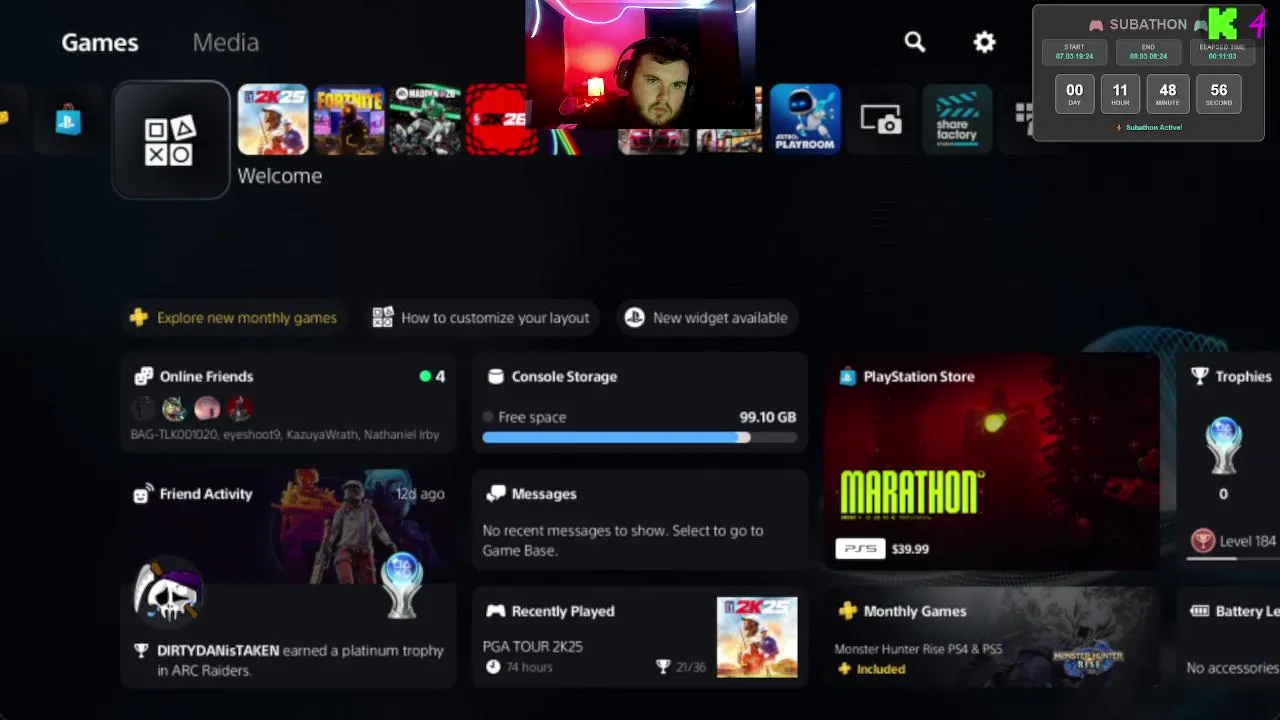Launch PGA Tour 2K25 from game row
Viewport: 1280px width, 720px height.
coord(273,120)
